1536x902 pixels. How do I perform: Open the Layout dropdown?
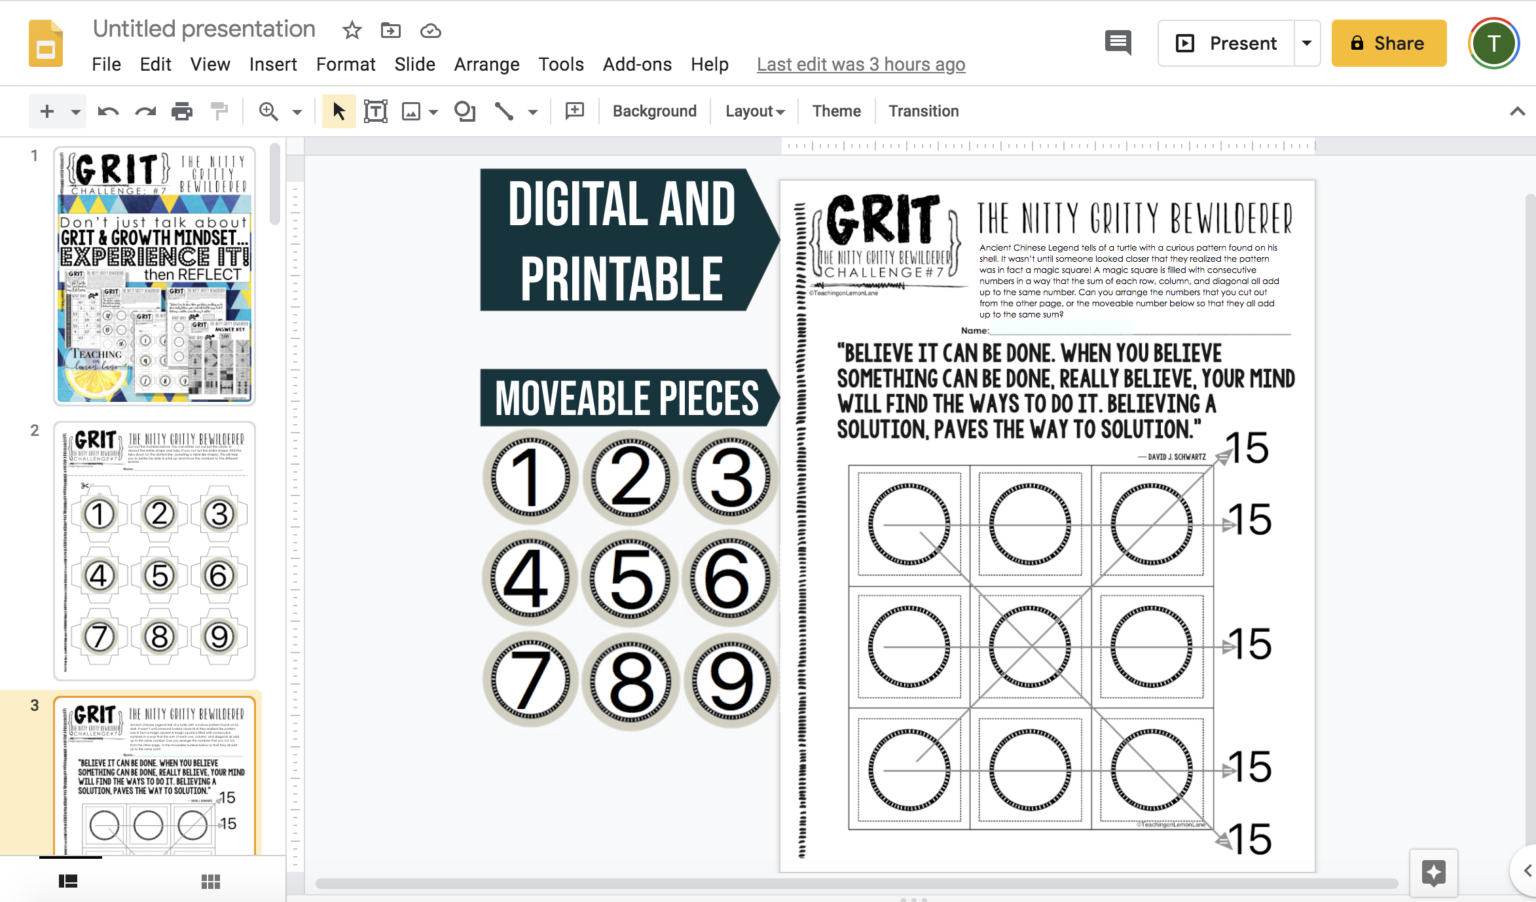click(754, 111)
